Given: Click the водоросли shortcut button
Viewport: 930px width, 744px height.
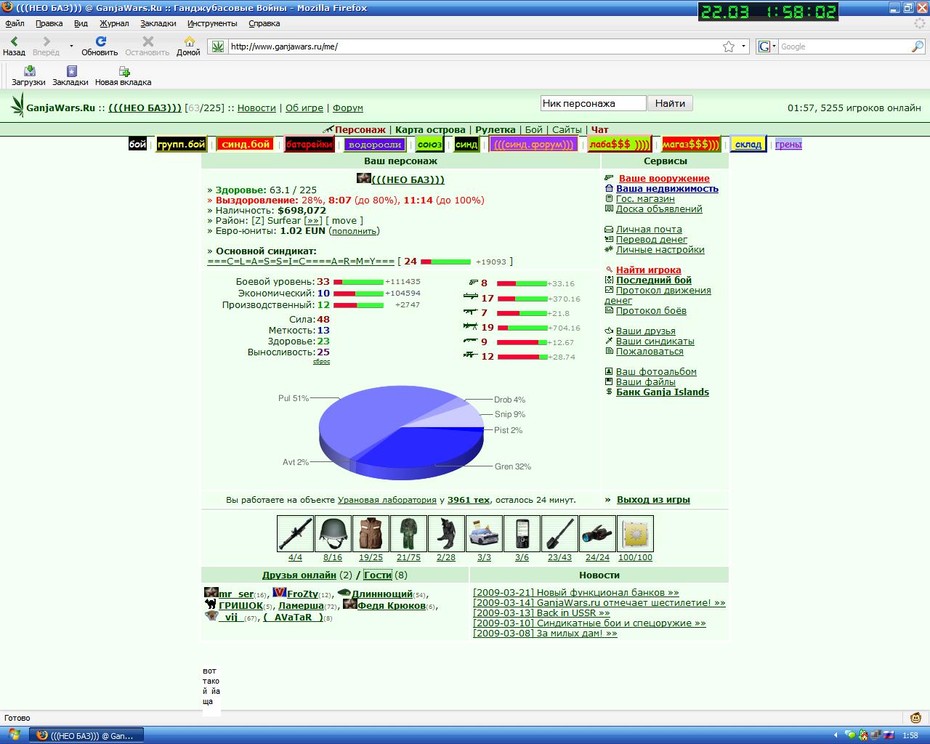Looking at the screenshot, I should click(x=375, y=144).
